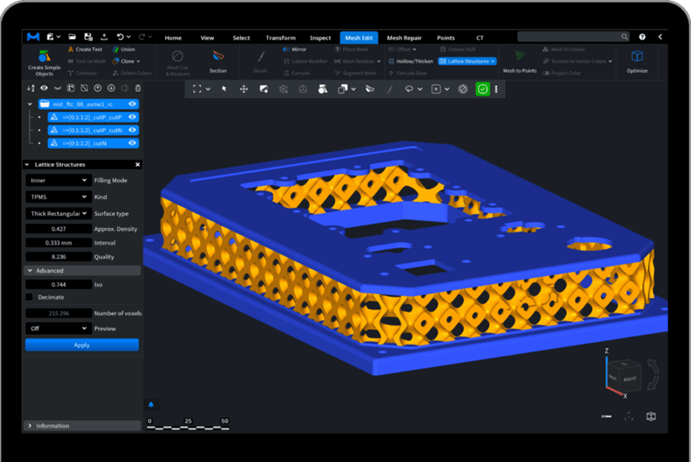
Task: Click the Union boolean tool
Action: pyautogui.click(x=125, y=49)
